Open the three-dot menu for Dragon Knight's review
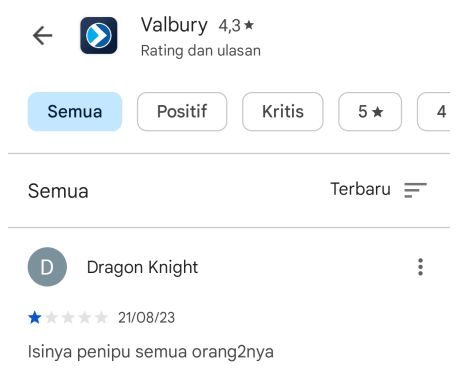Image resolution: width=461 pixels, height=373 pixels. (x=420, y=267)
